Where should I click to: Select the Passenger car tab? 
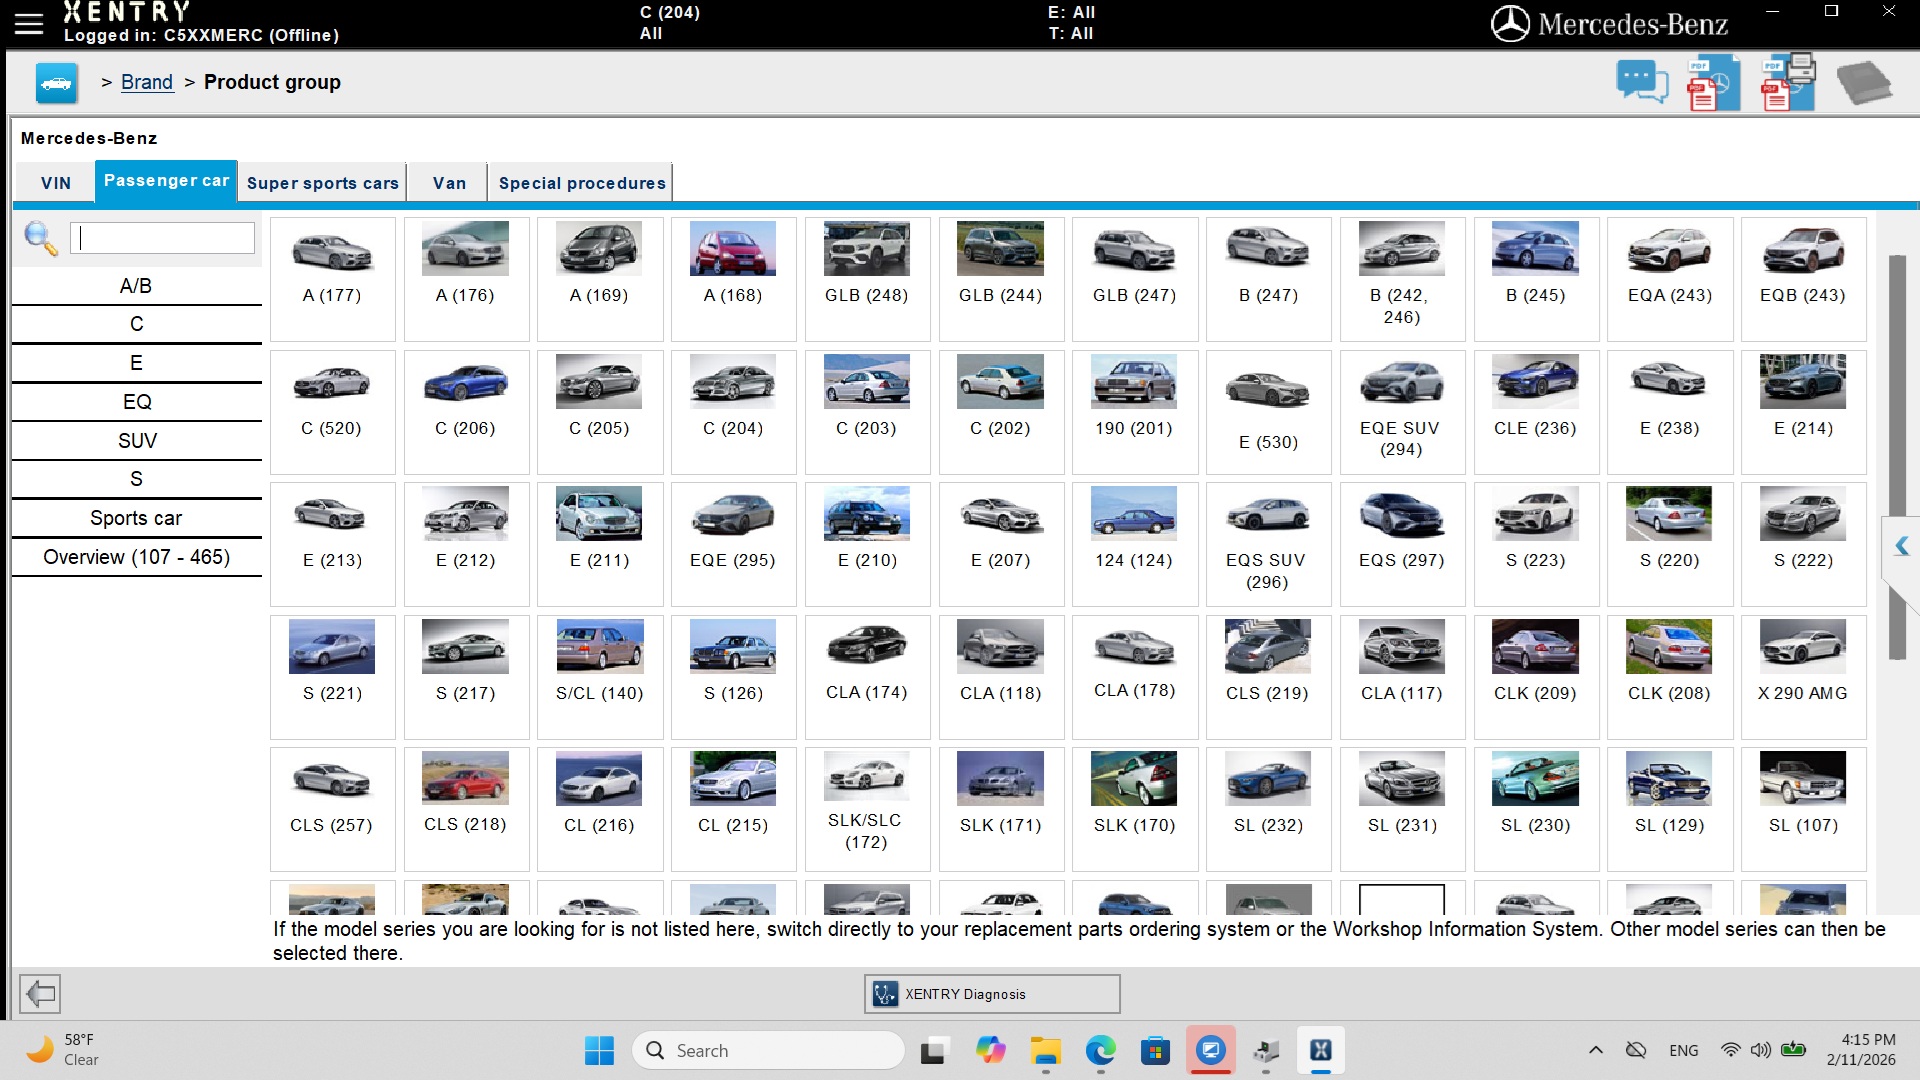coord(166,181)
